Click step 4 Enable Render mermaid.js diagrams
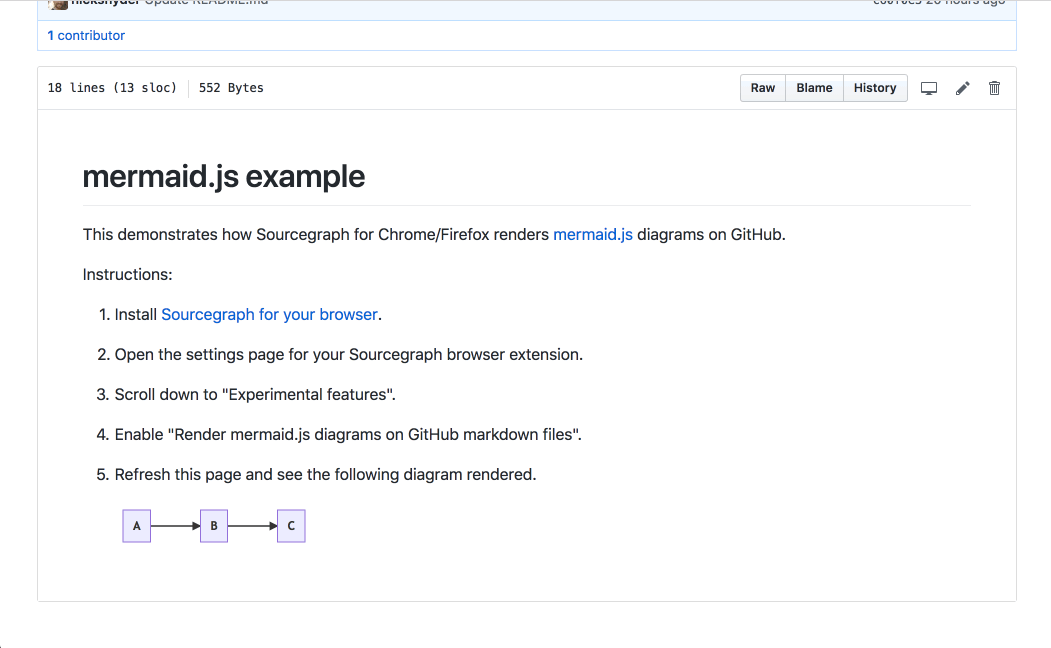This screenshot has height=648, width=1051. 348,434
